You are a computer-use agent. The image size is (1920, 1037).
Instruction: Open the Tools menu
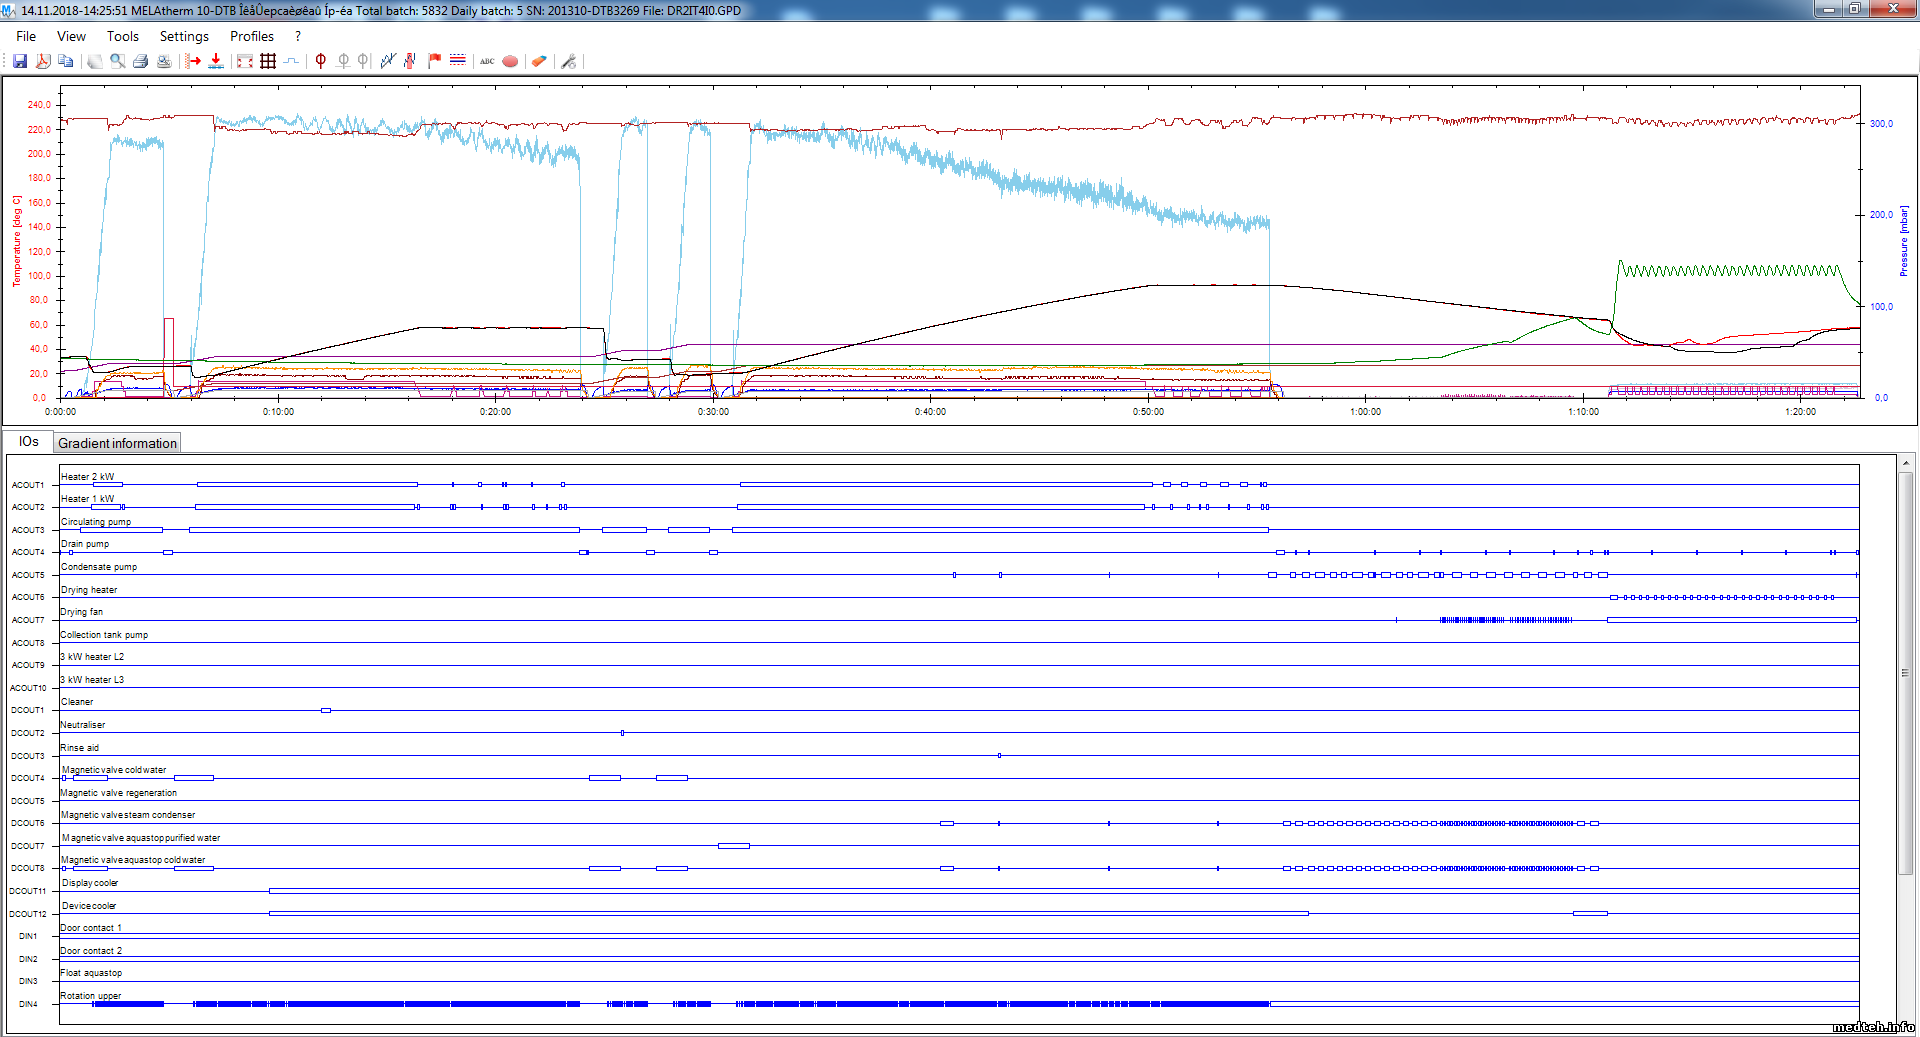point(122,36)
